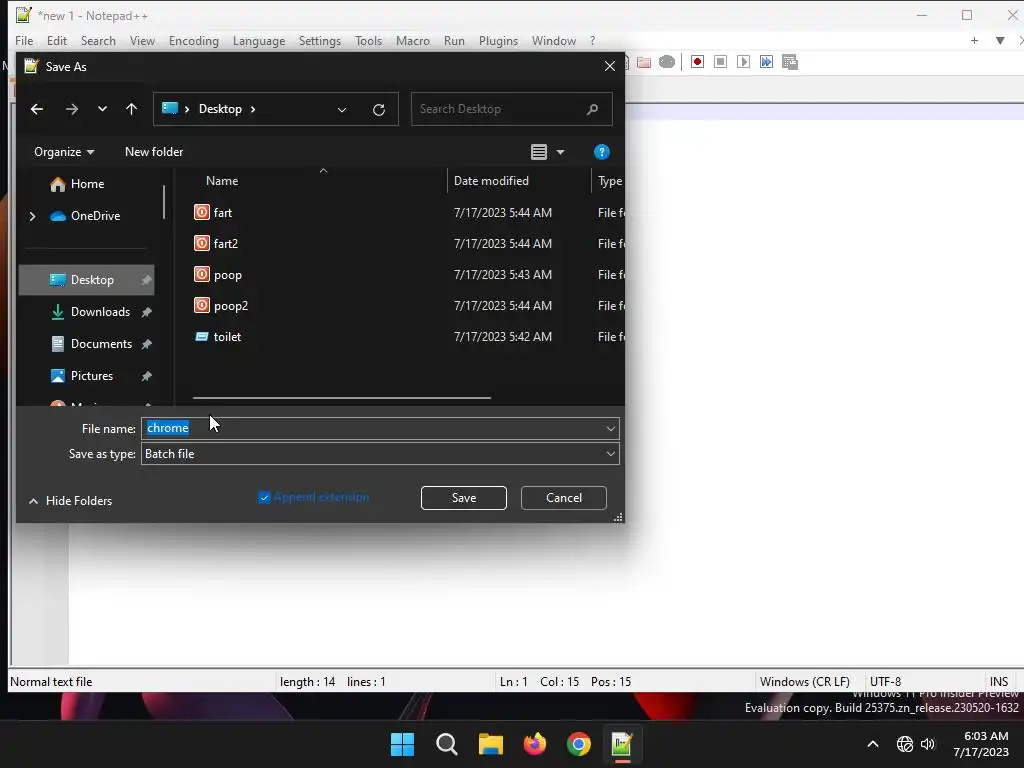This screenshot has width=1024, height=768.
Task: Open Folder as Workspace toolbar icon
Action: click(644, 62)
